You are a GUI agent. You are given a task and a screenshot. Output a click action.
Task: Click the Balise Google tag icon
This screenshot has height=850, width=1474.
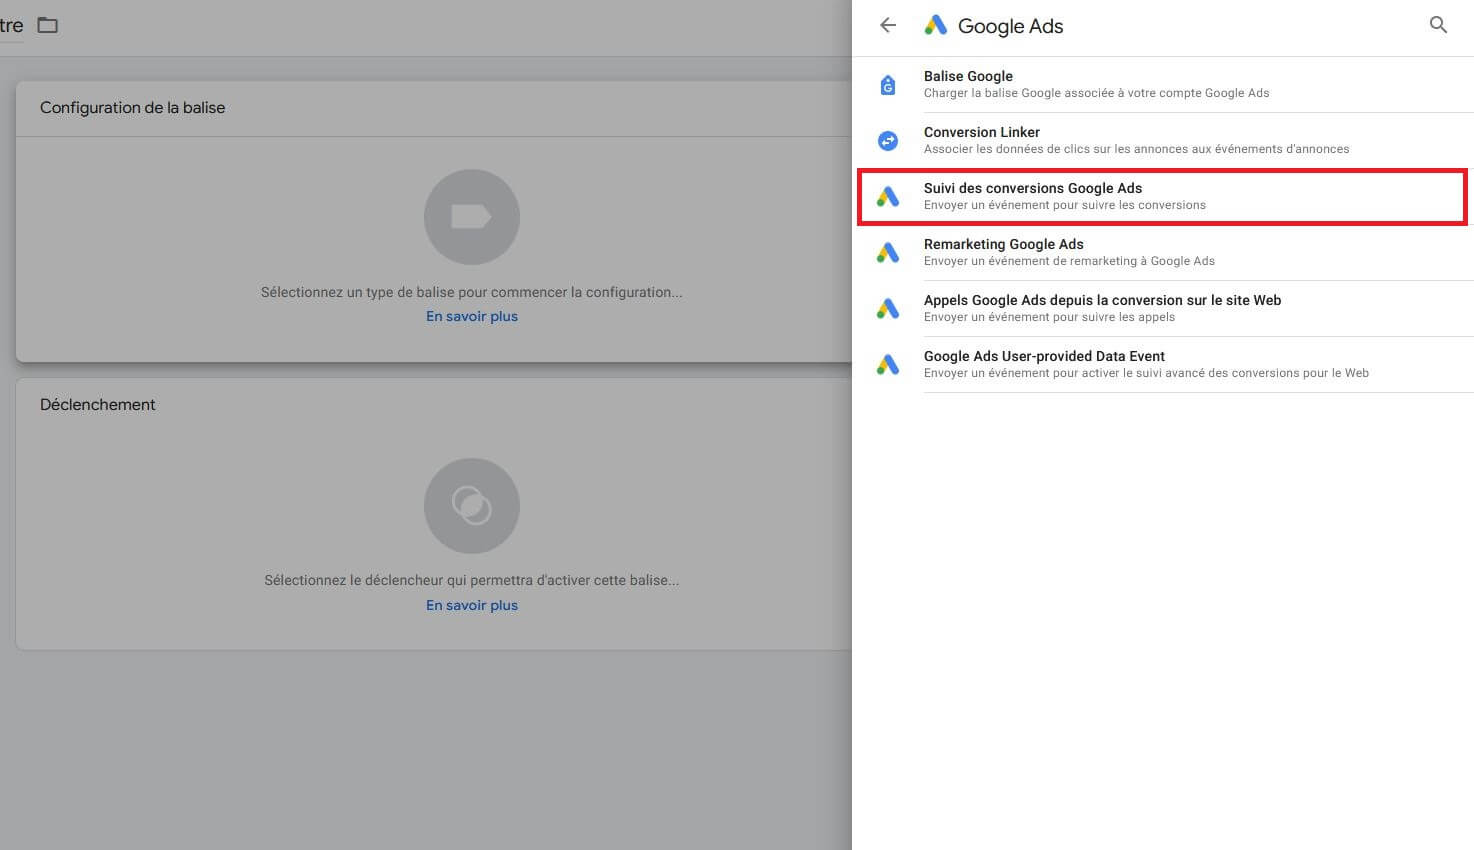(x=888, y=85)
